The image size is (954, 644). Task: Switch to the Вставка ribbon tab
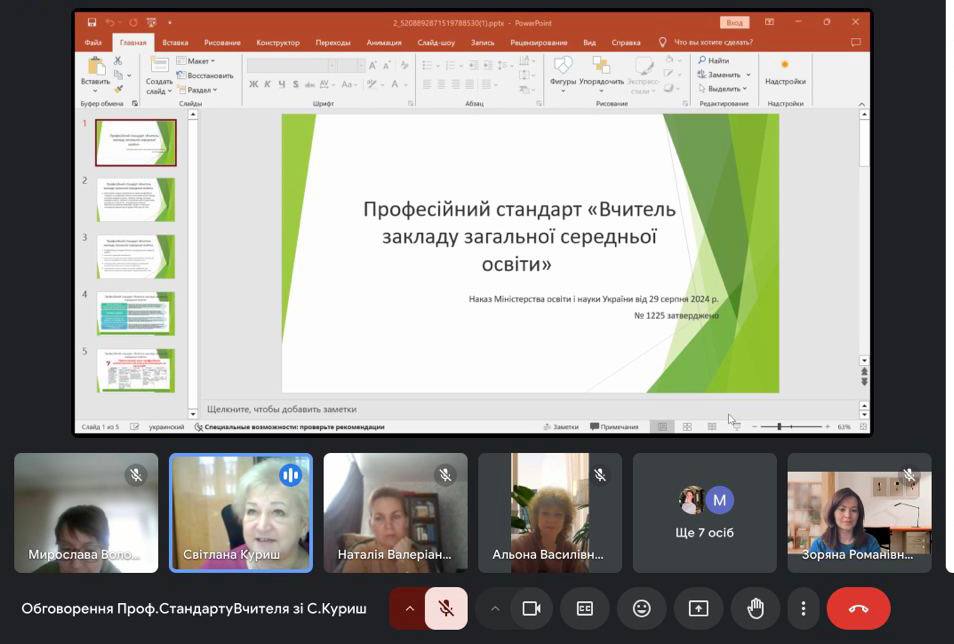[175, 43]
